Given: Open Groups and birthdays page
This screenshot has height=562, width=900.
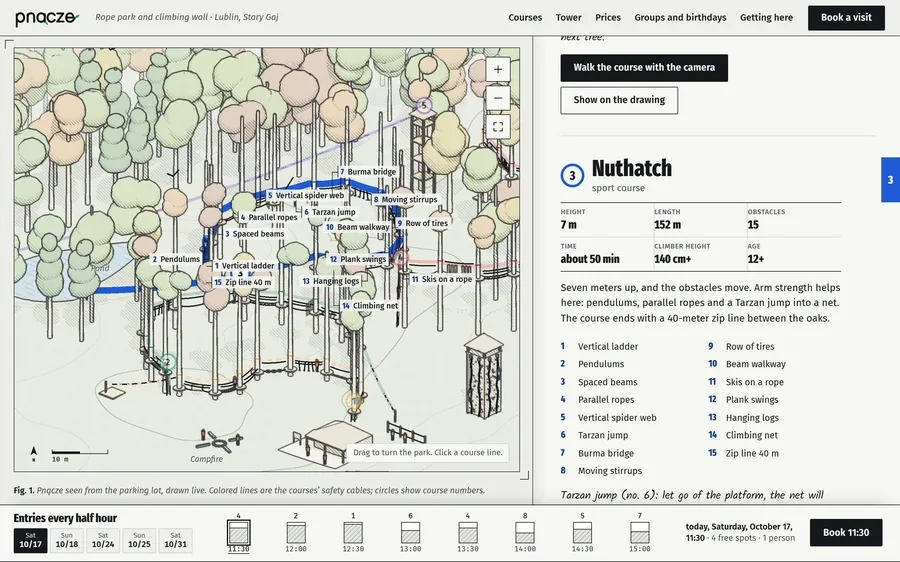Looking at the screenshot, I should click(x=680, y=17).
